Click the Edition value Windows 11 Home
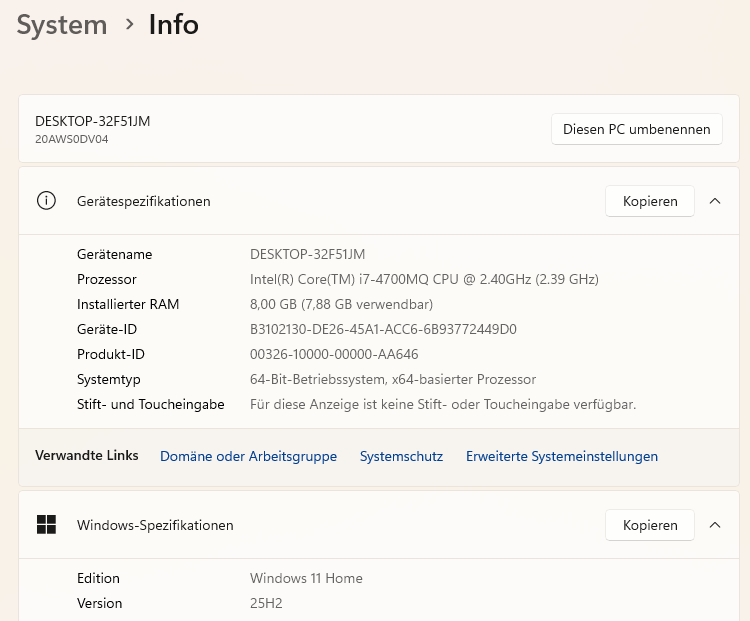750x621 pixels. (x=306, y=578)
